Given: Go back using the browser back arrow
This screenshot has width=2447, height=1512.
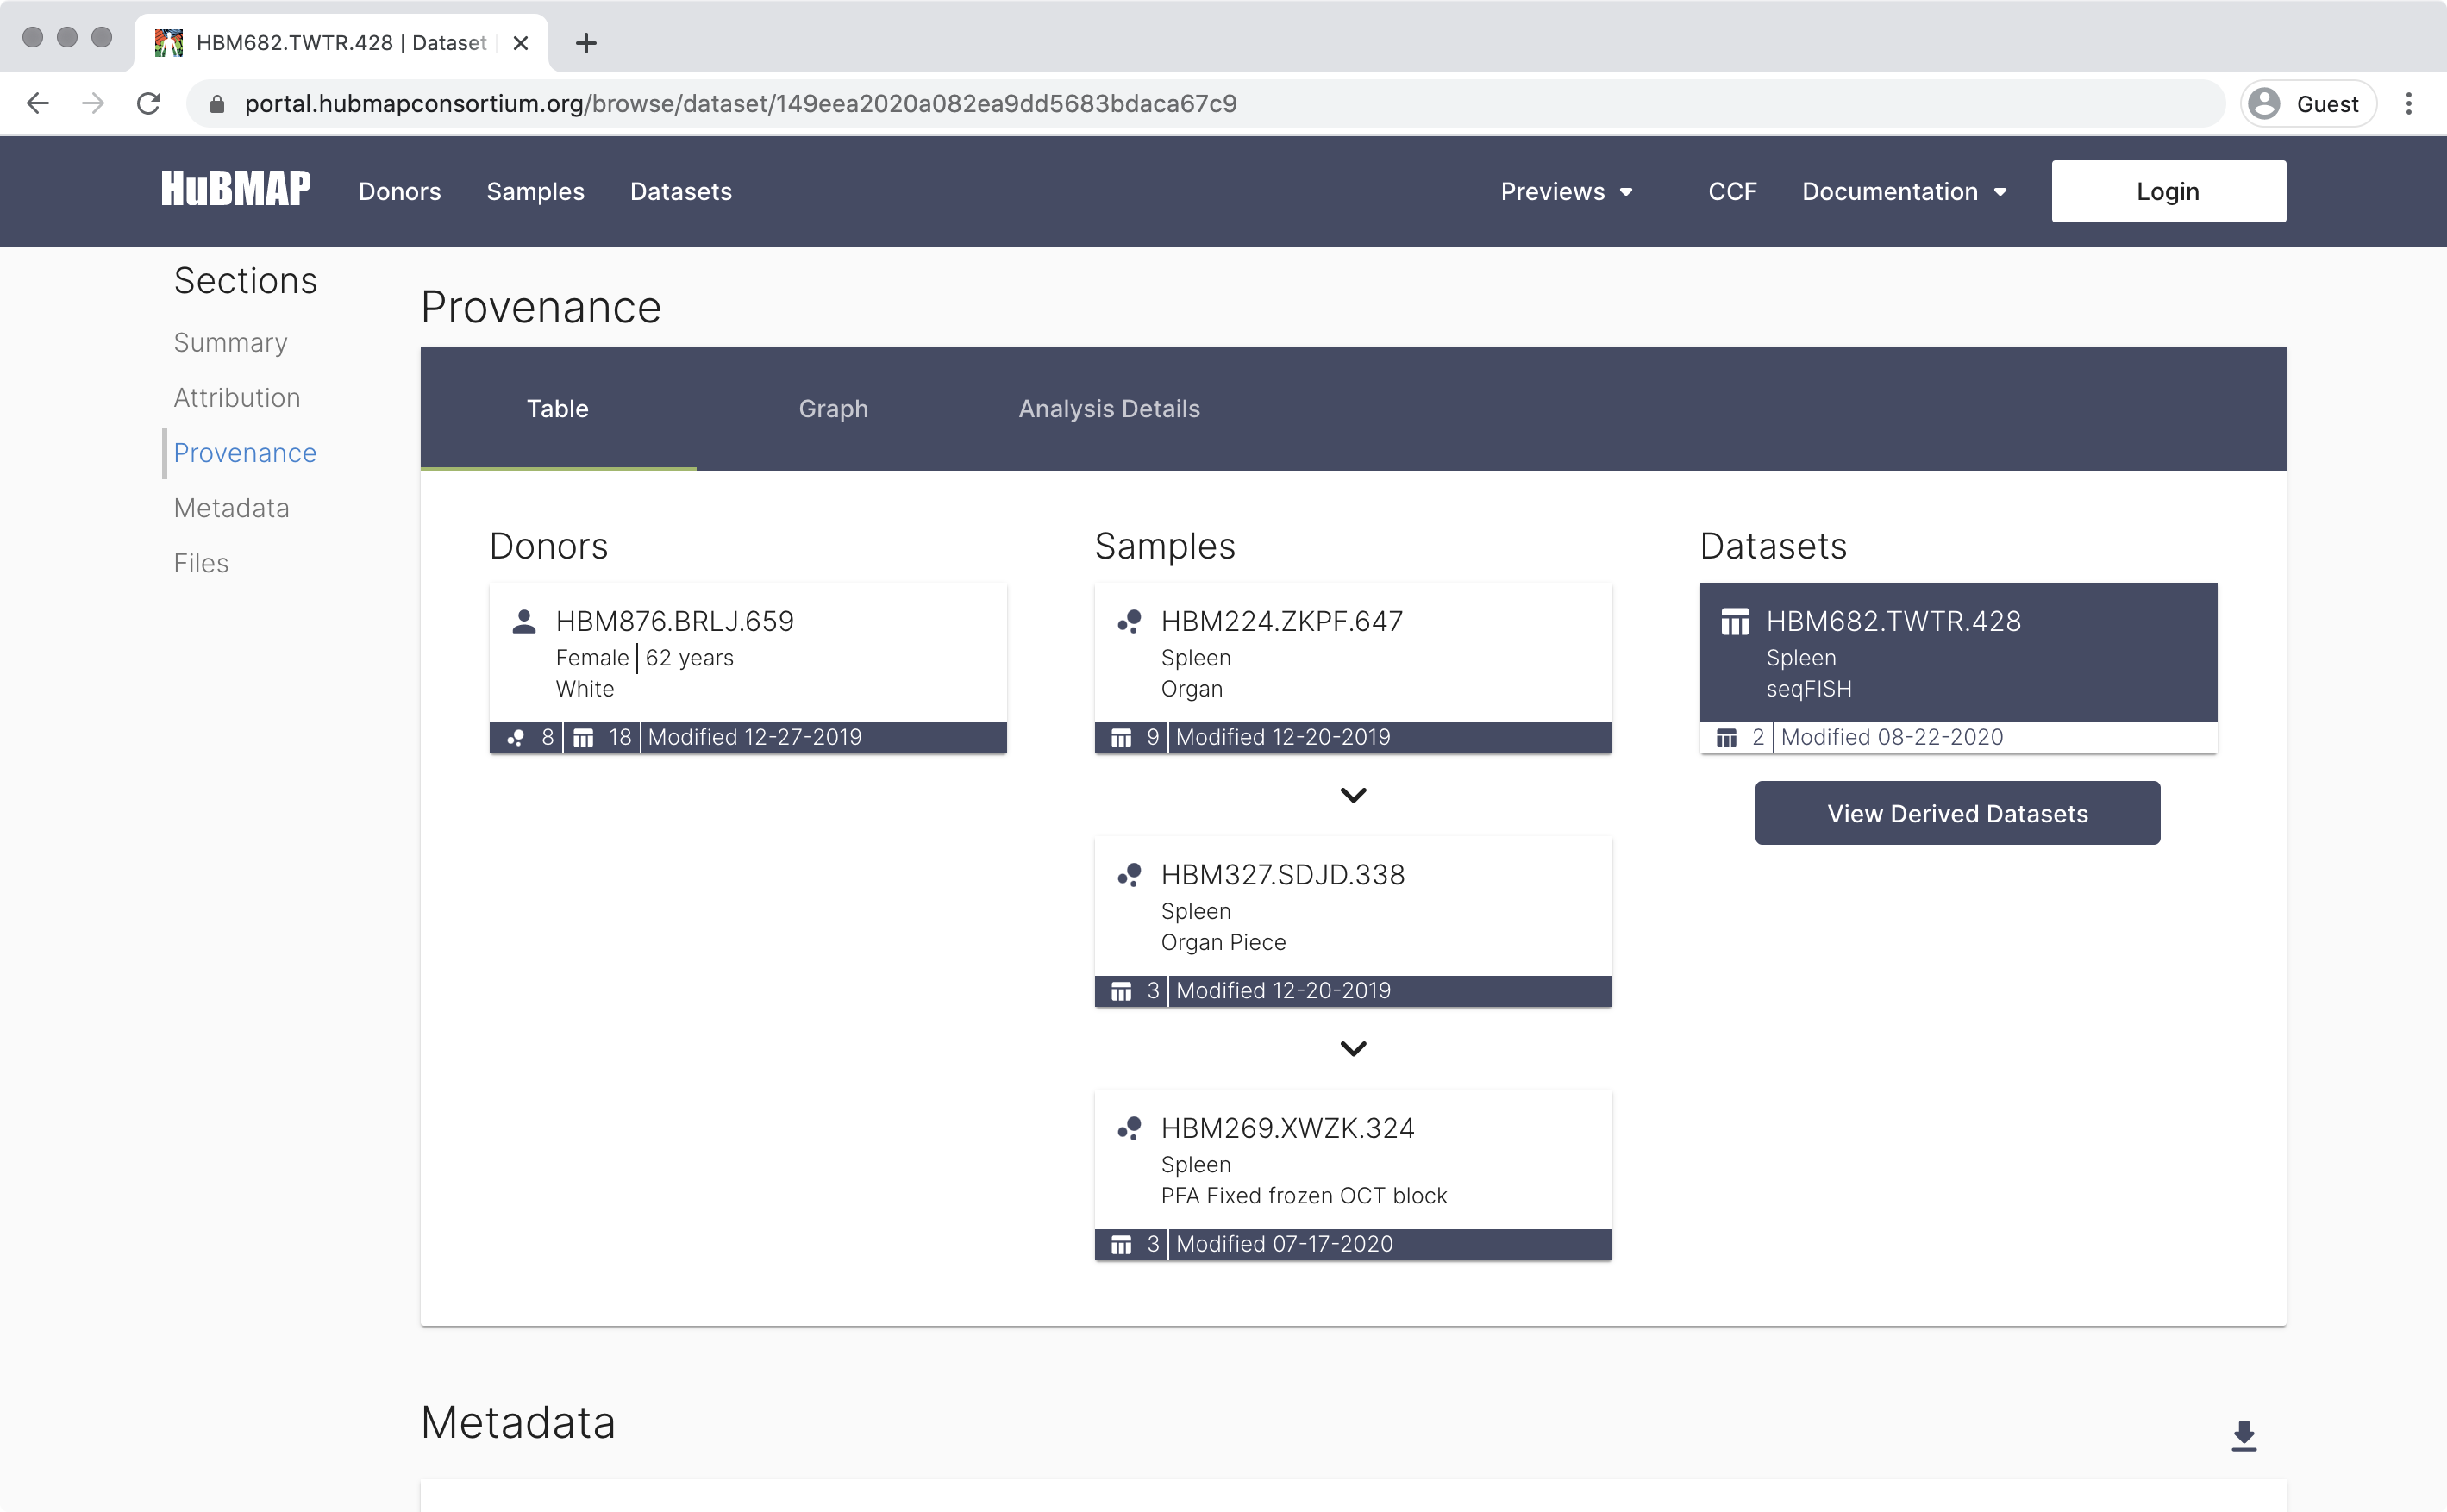Looking at the screenshot, I should (x=38, y=103).
